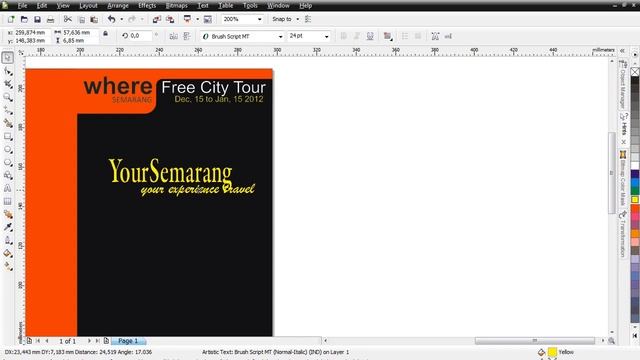Select the Polygon tool
The width and height of the screenshot is (640, 360).
tap(8, 162)
